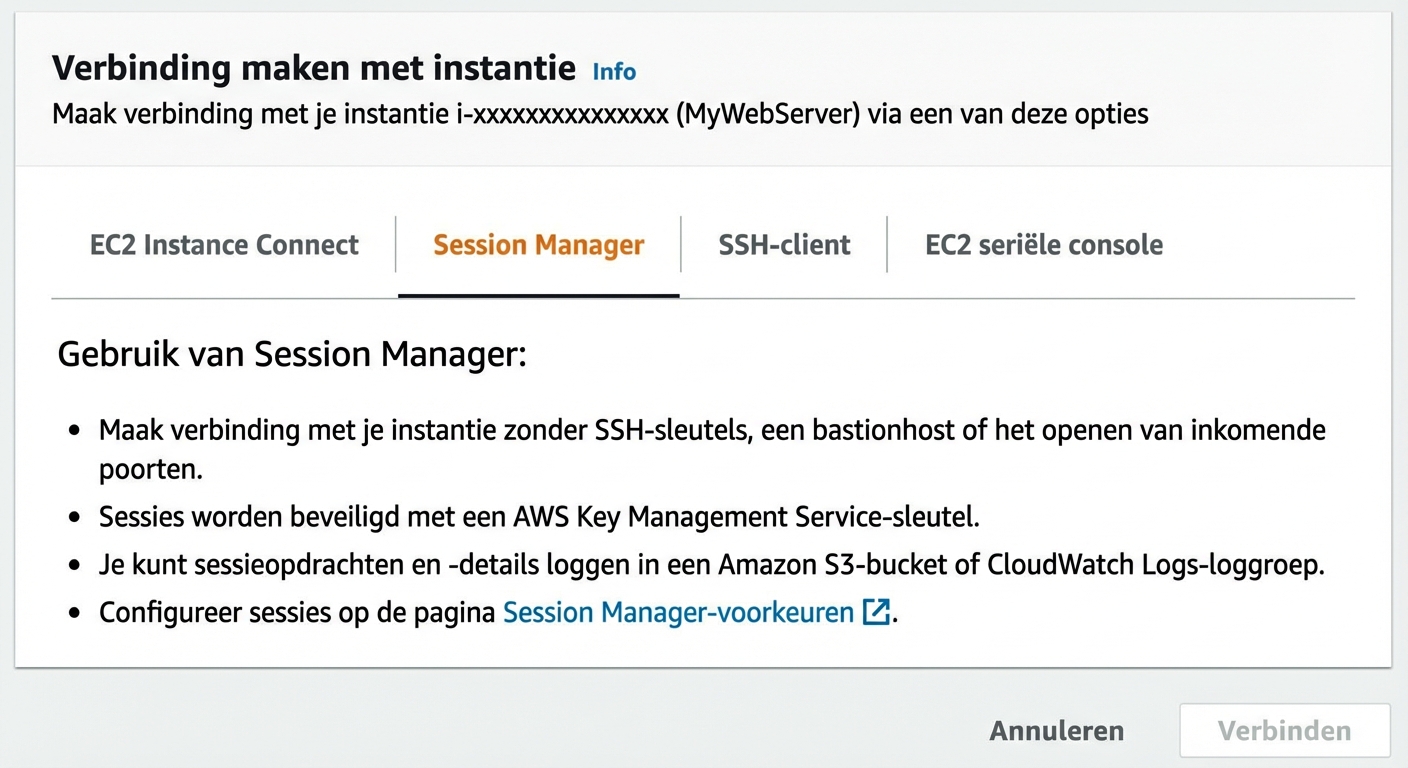The height and width of the screenshot is (768, 1408).
Task: Click the active tab underline indicator
Action: [x=538, y=295]
